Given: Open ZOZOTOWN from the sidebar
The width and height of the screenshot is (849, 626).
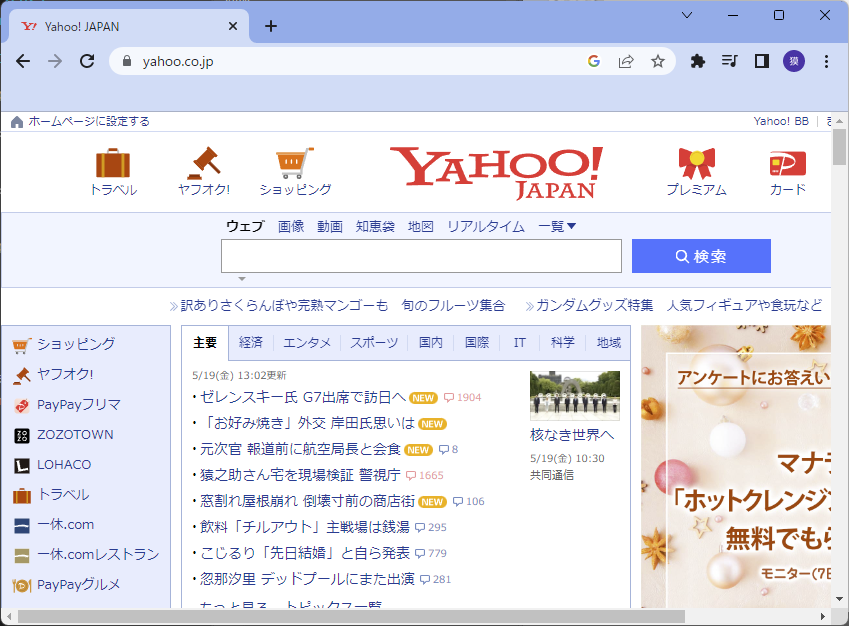Looking at the screenshot, I should [x=22, y=435].
